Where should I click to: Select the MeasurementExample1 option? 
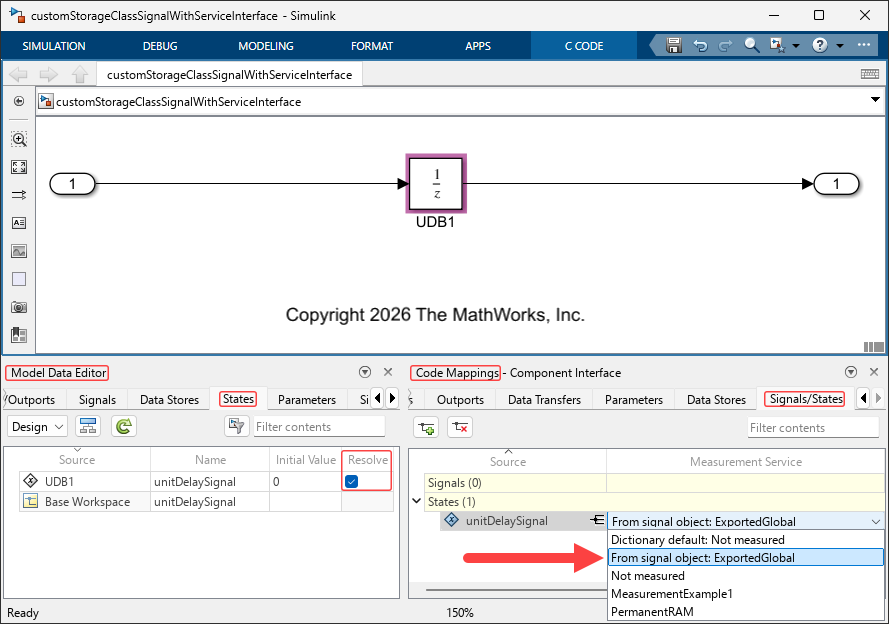(x=672, y=593)
